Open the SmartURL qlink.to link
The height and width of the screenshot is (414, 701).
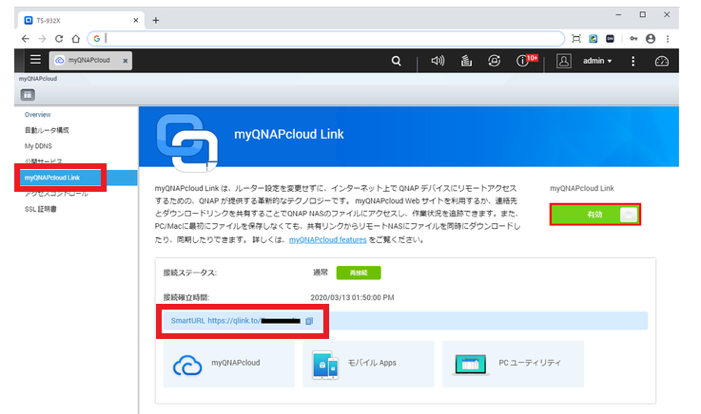pos(254,321)
